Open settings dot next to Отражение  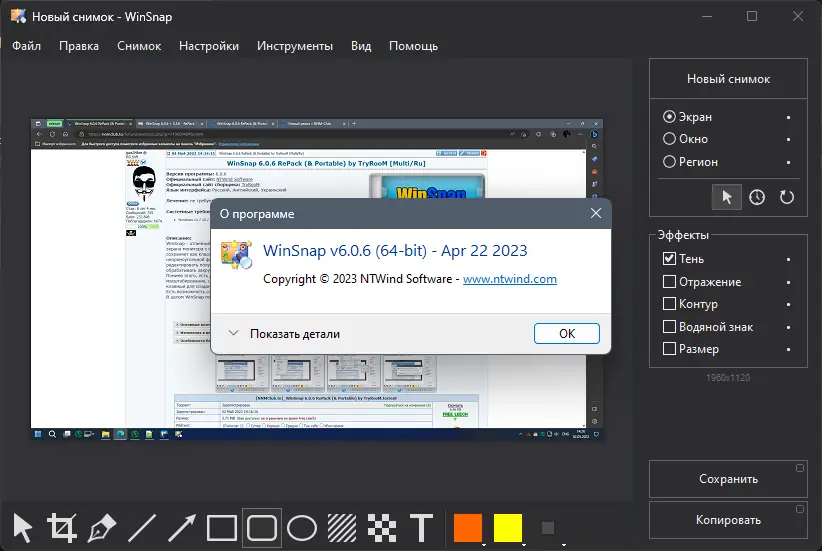pos(788,283)
